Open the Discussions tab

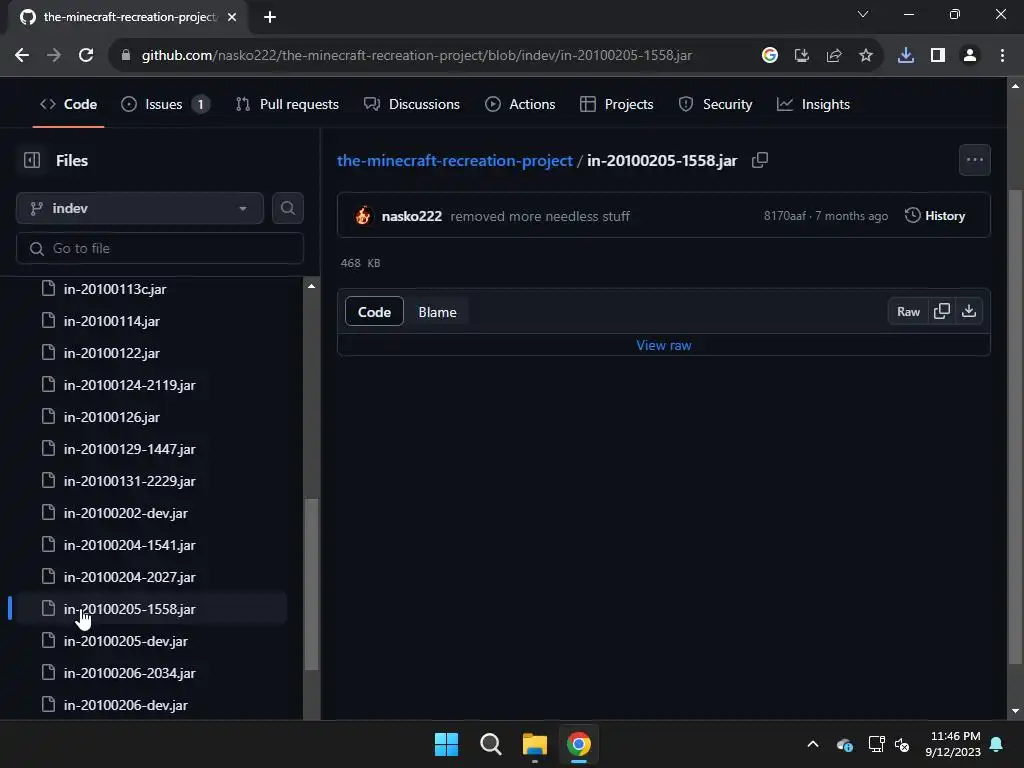(x=411, y=104)
